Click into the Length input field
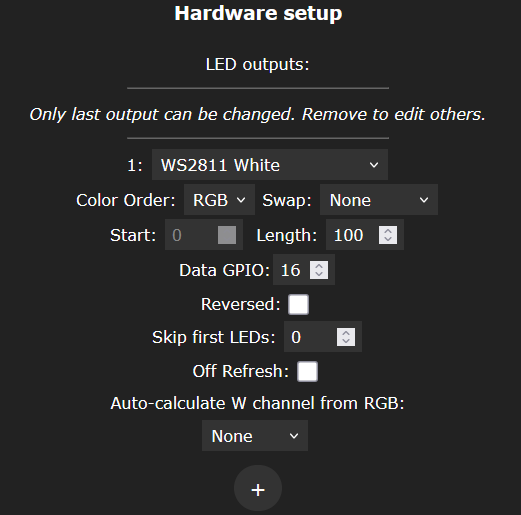 click(365, 235)
